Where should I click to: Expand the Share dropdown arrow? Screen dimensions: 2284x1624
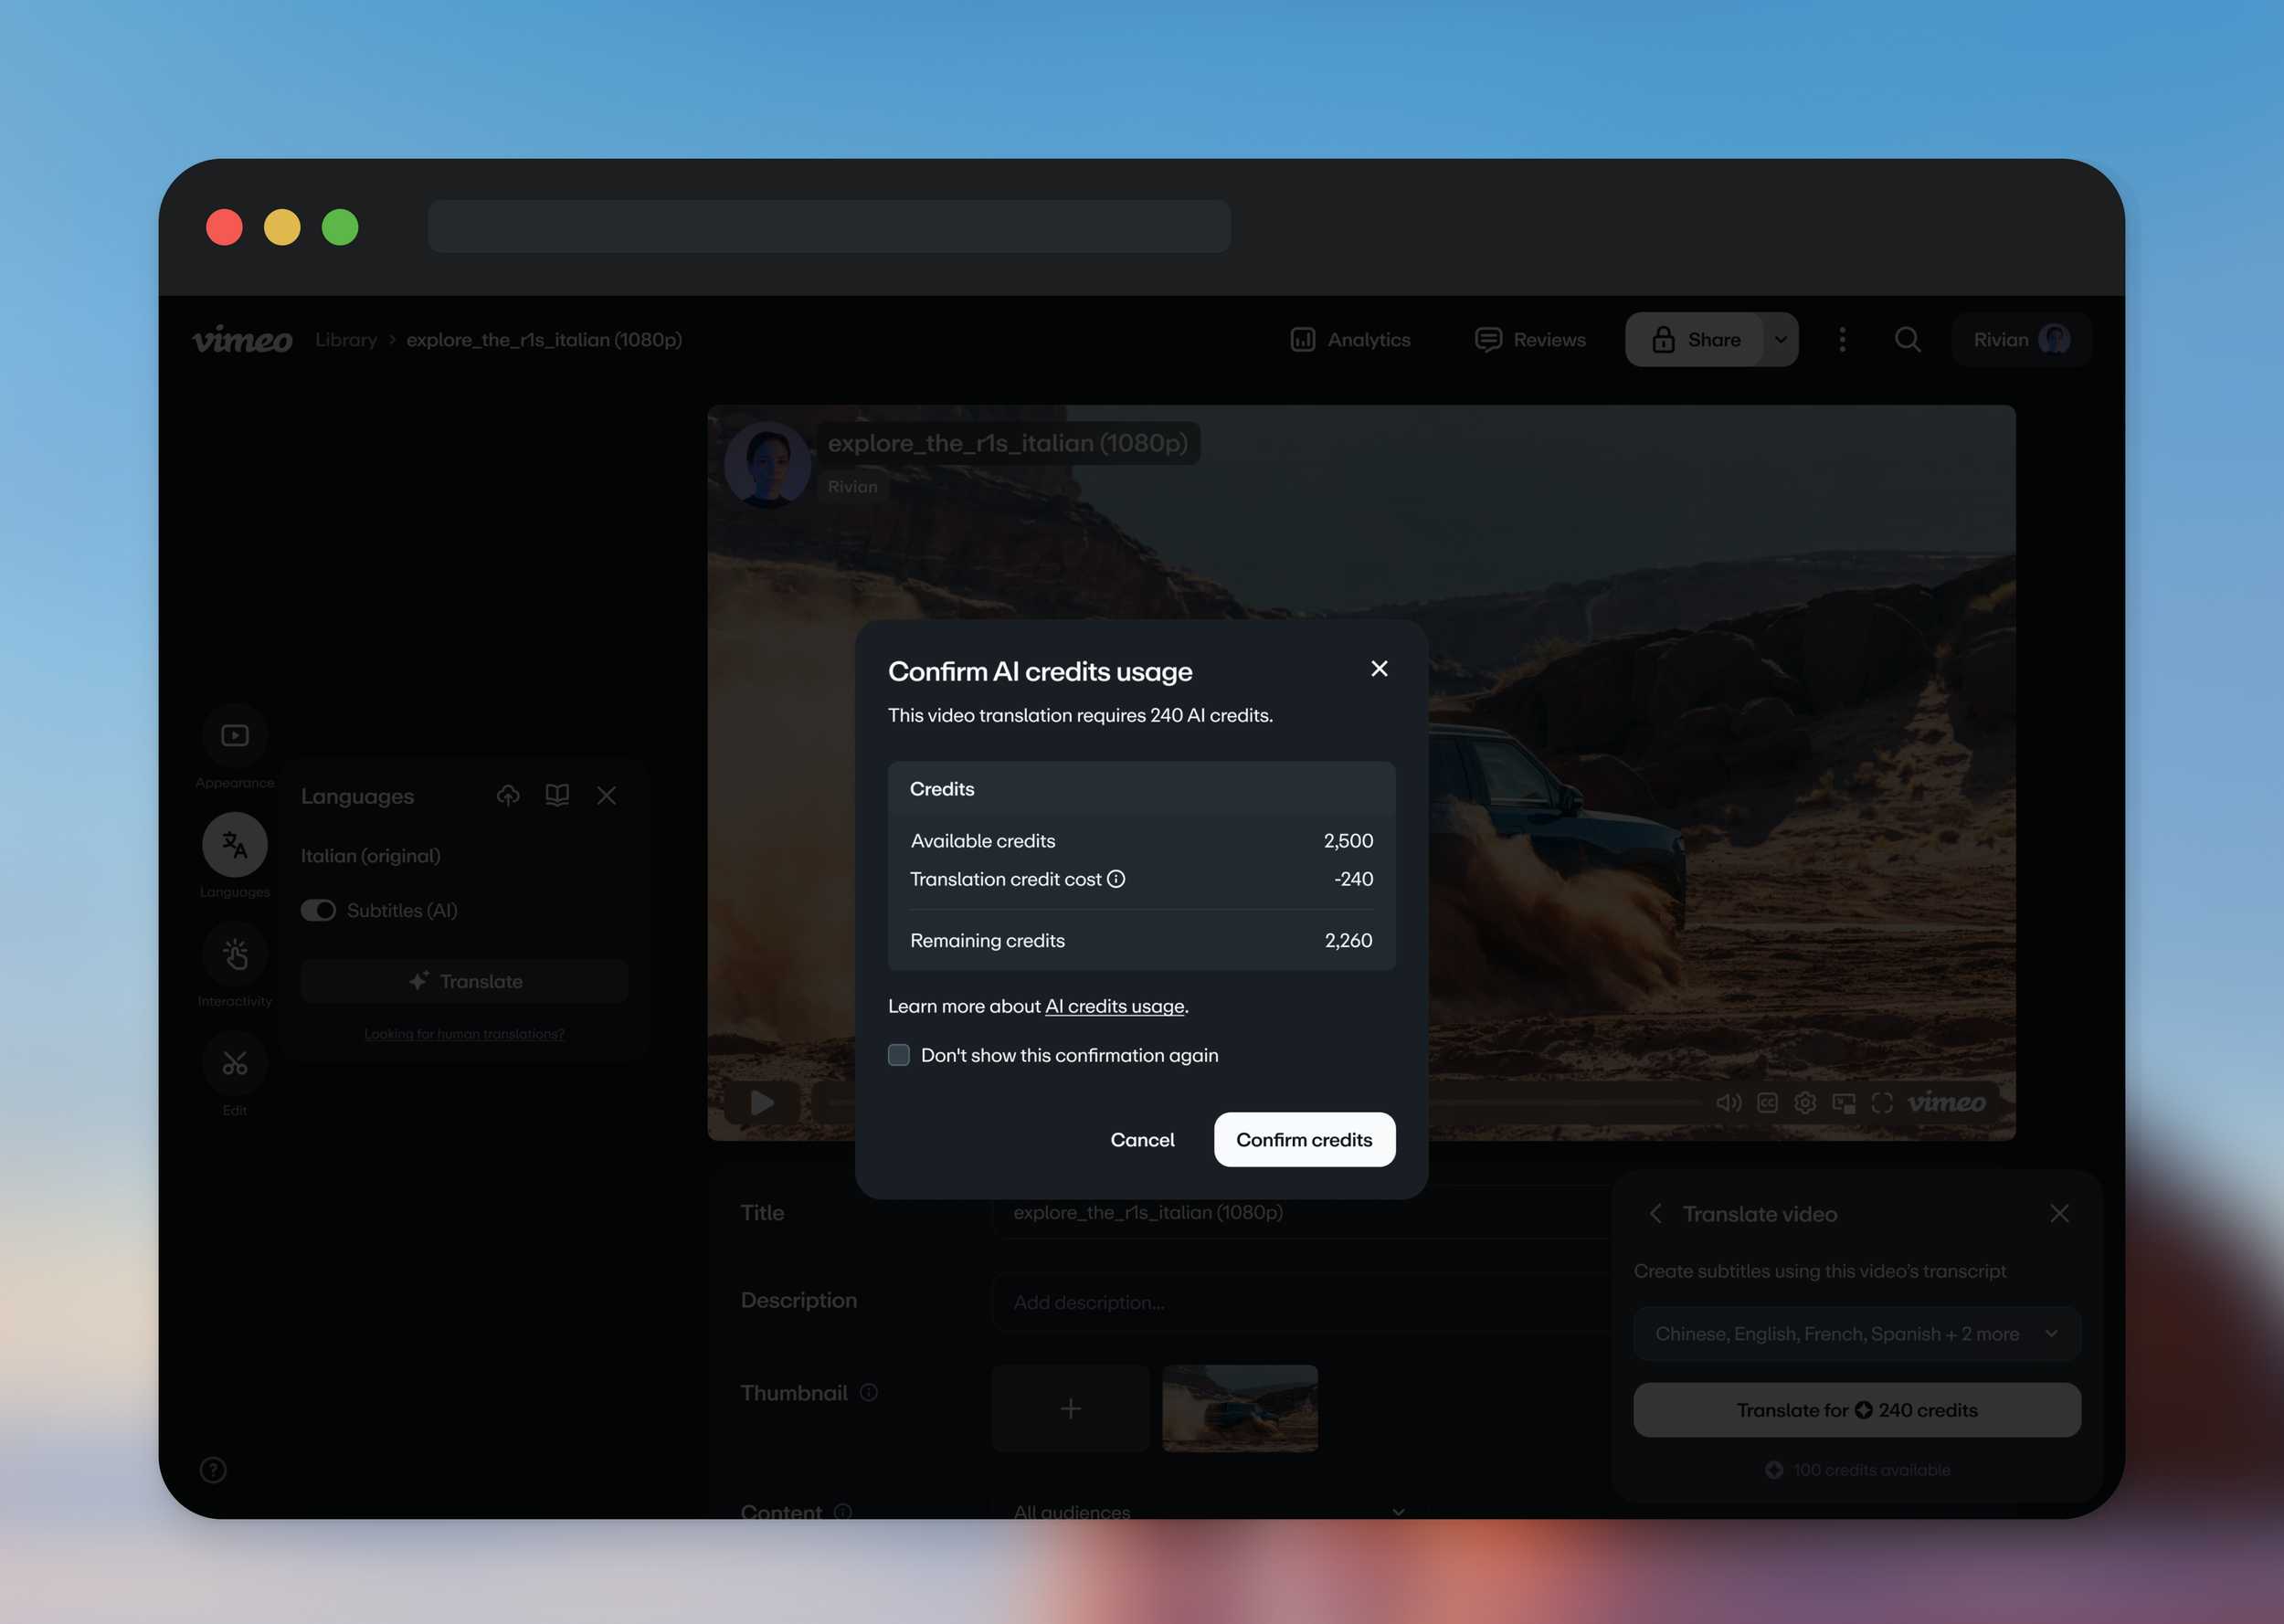point(1781,340)
